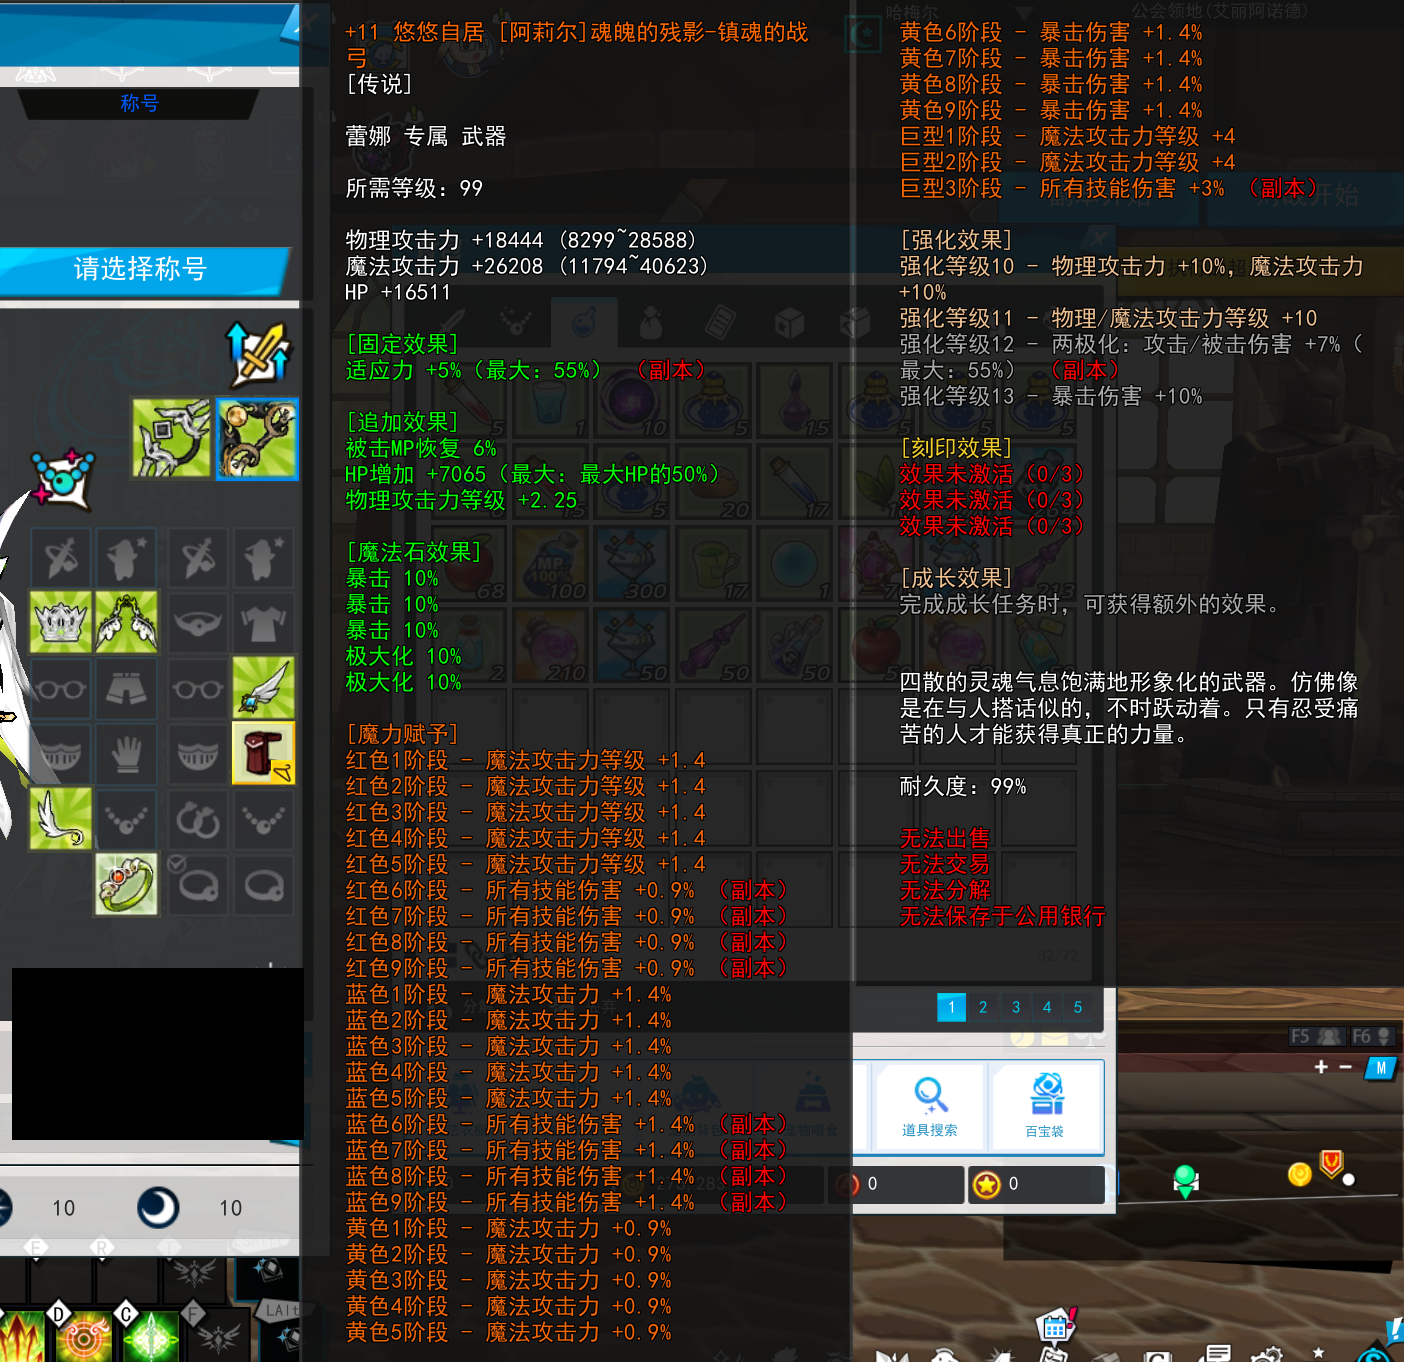Switch to the potion consumables inventory tab

click(583, 323)
